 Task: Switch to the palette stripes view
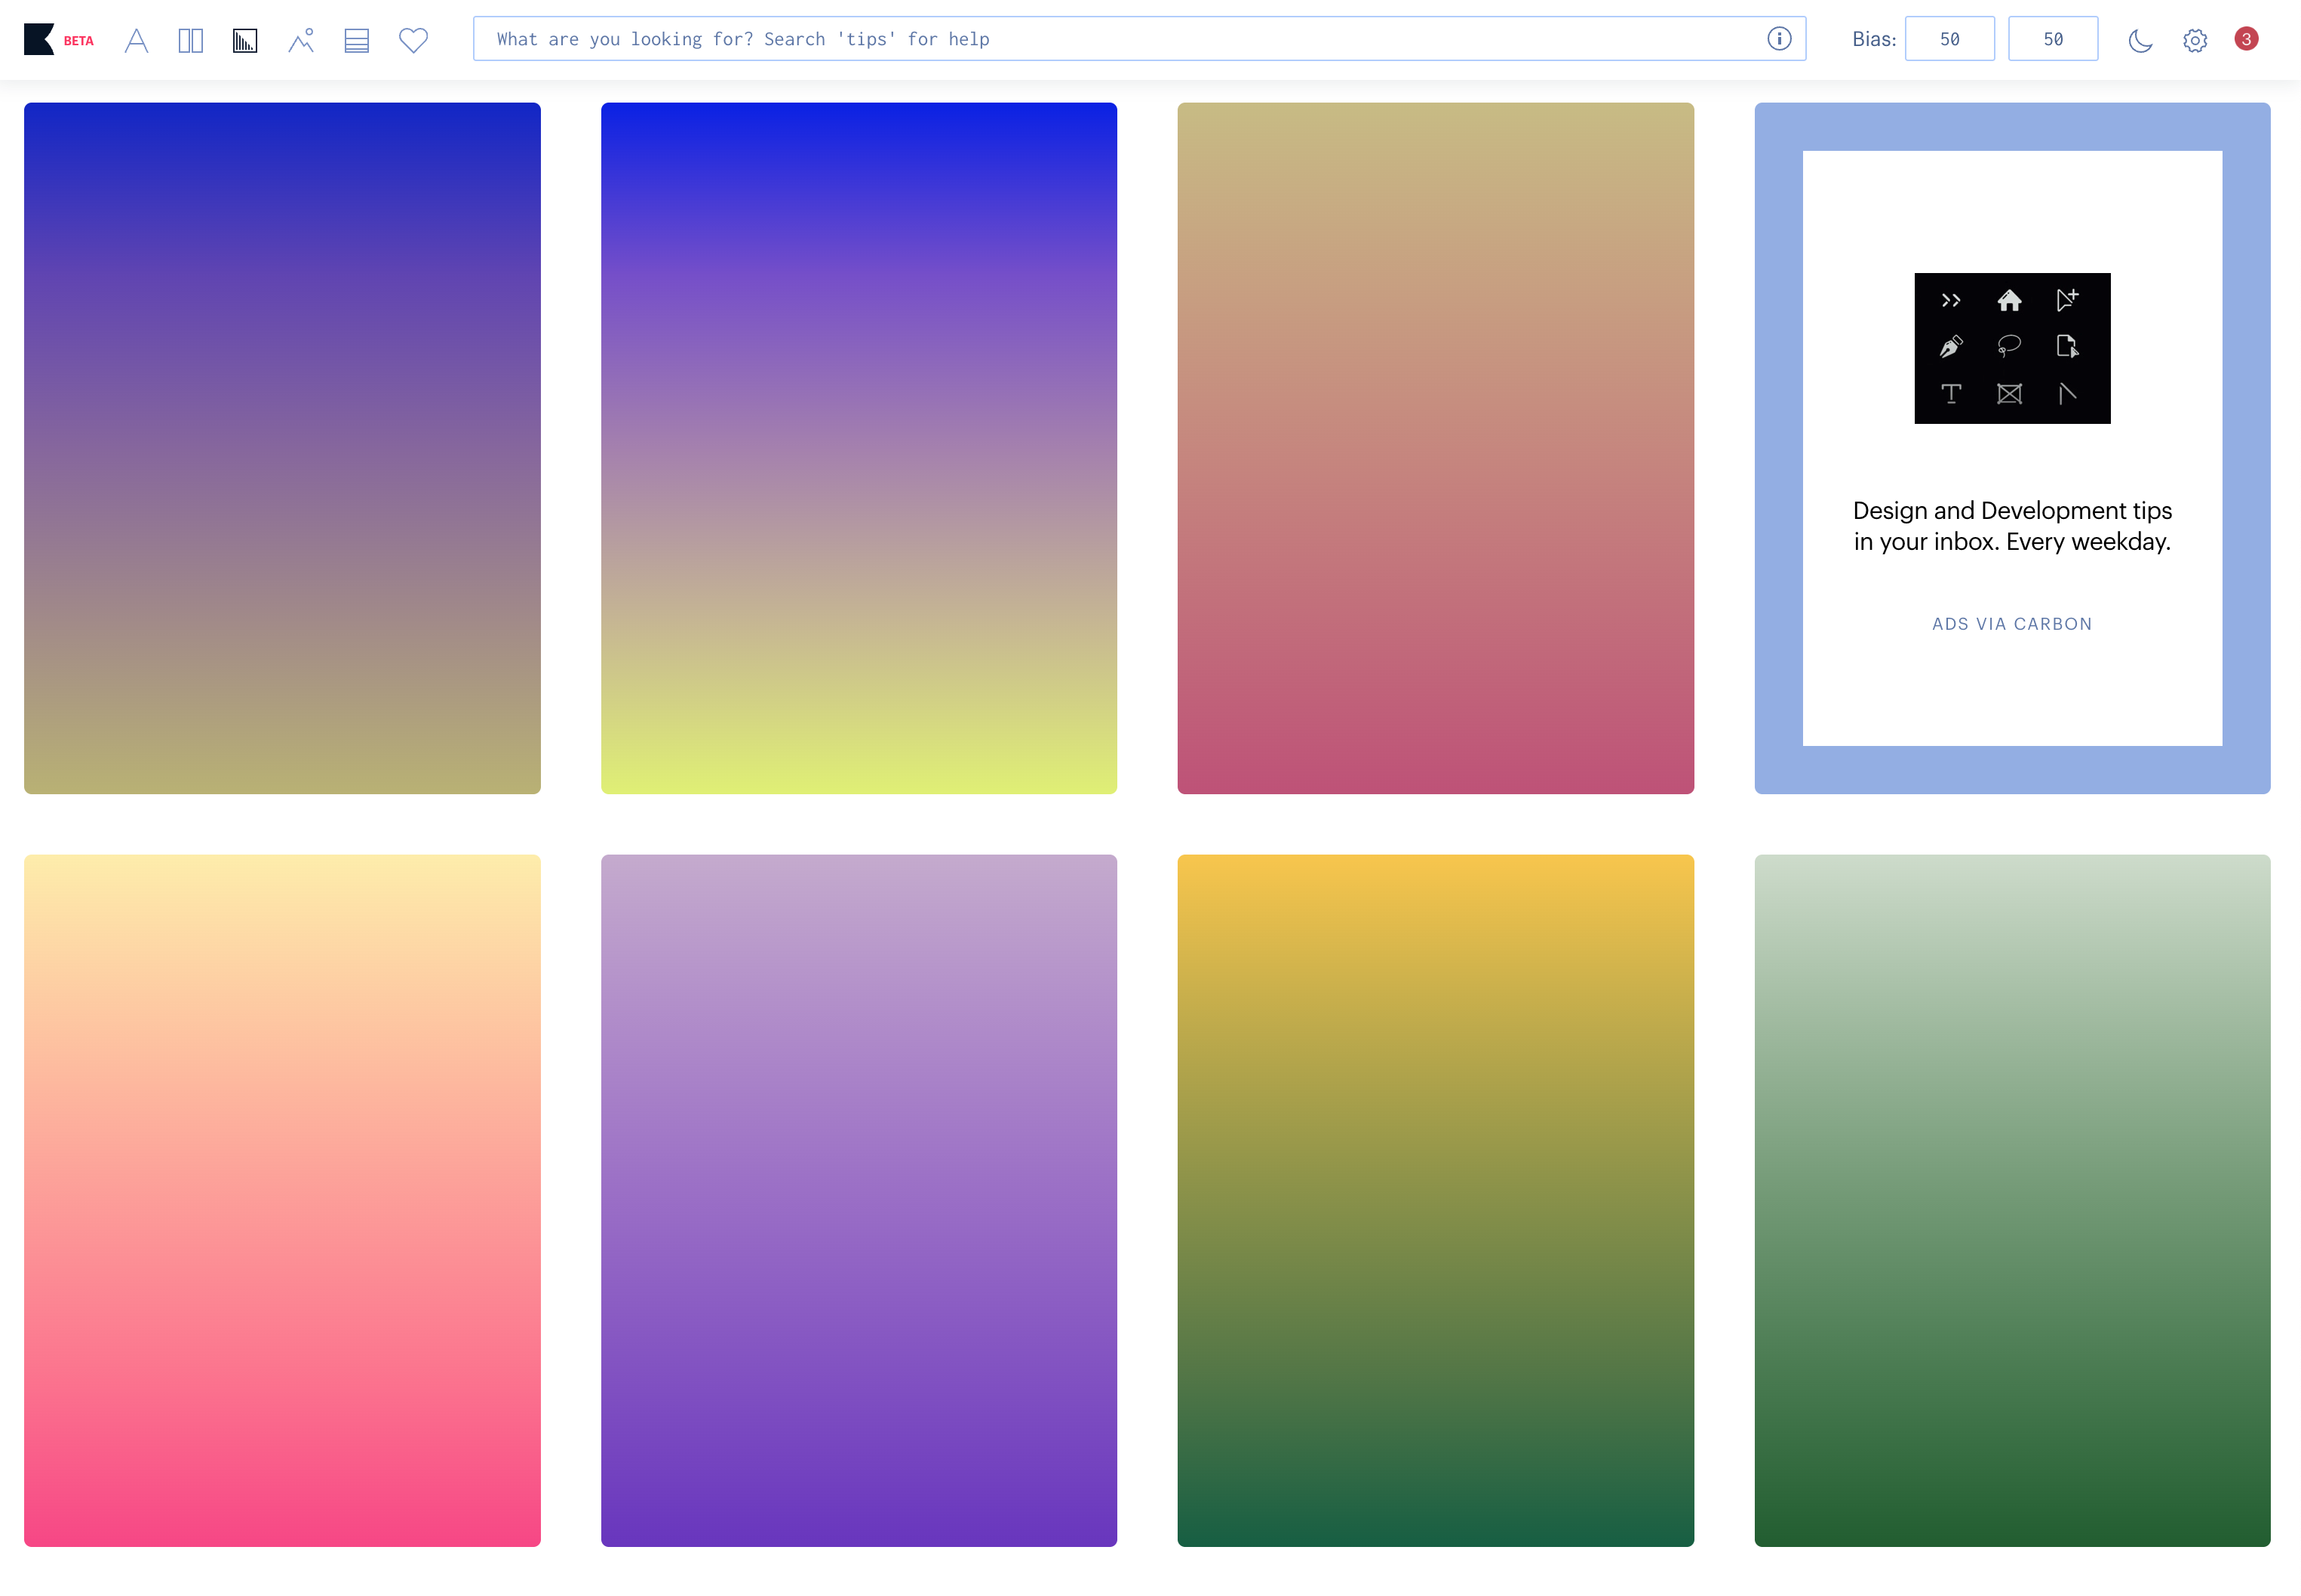pos(357,40)
